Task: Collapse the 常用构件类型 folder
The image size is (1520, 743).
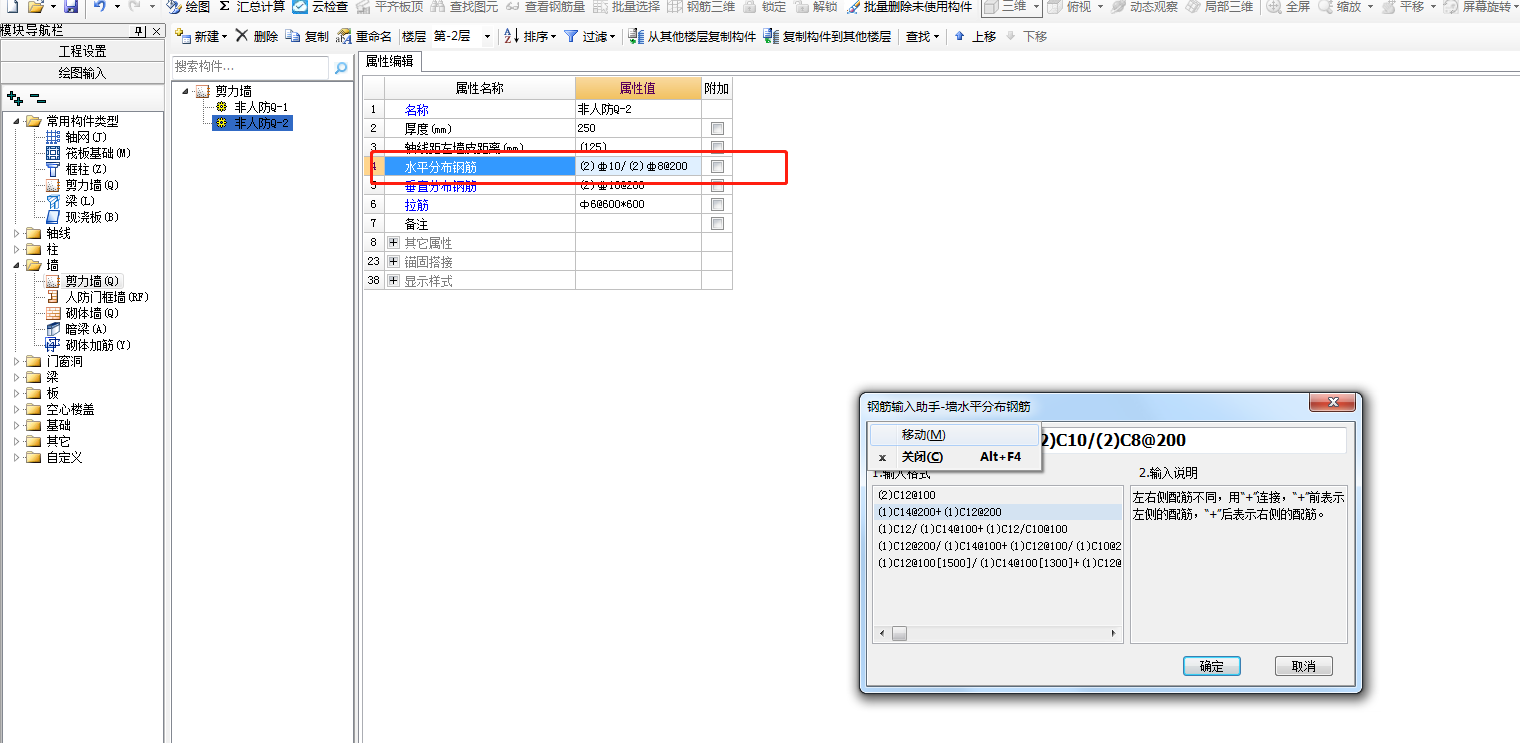Action: coord(17,121)
